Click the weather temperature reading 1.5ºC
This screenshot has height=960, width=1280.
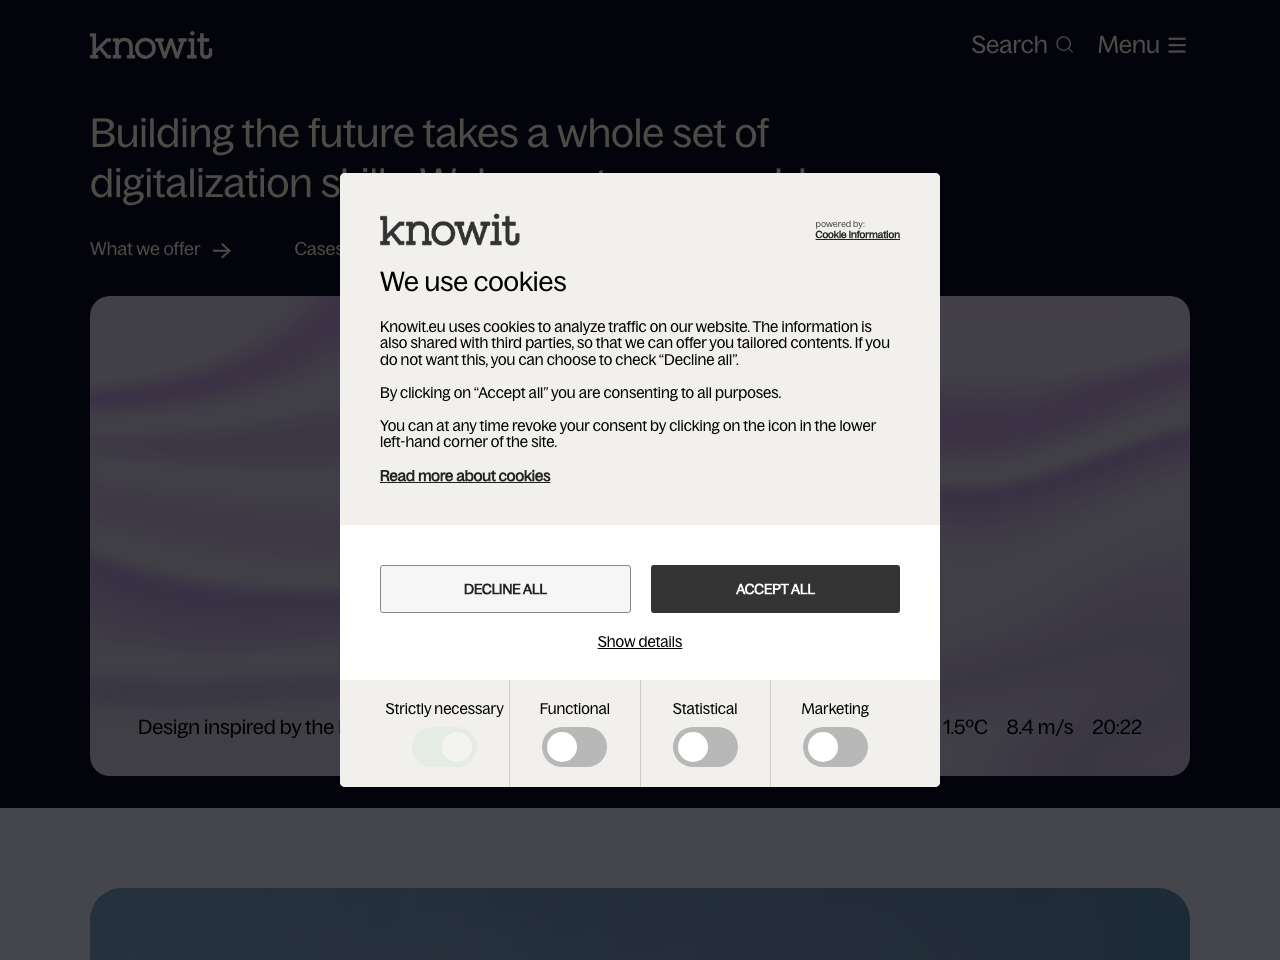click(965, 728)
